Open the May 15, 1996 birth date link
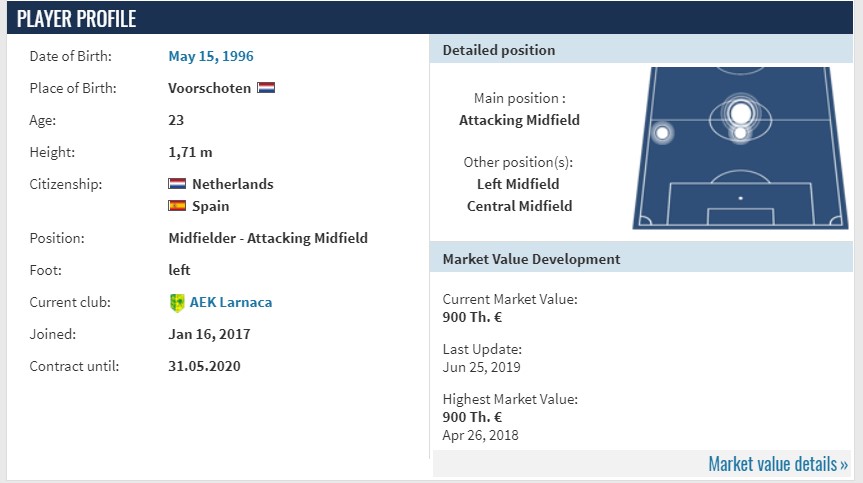863x483 pixels. pyautogui.click(x=211, y=56)
